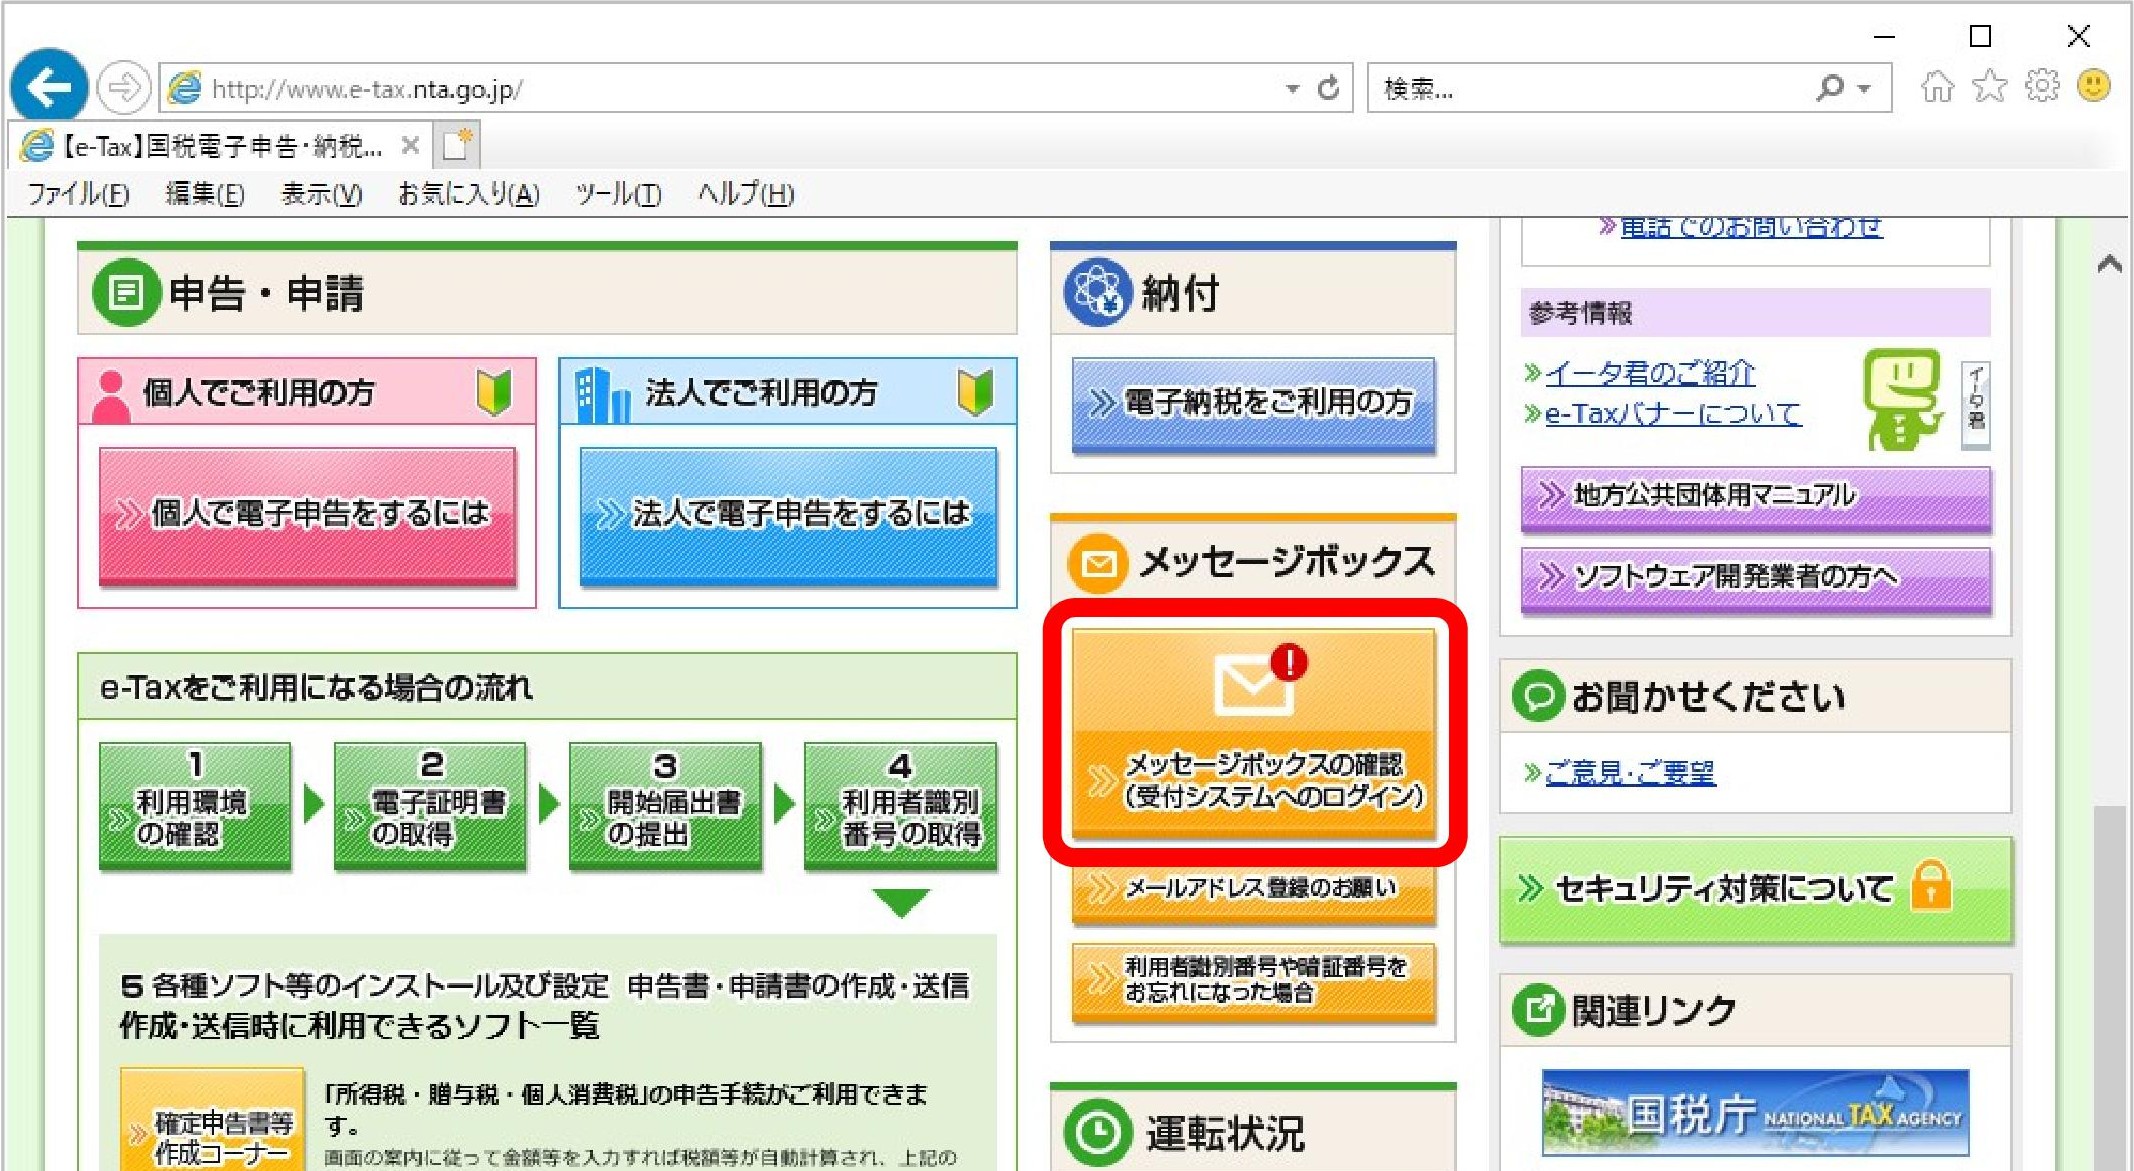Click the 国税庁 National Tax Agency banner
The image size is (2134, 1171).
1755,1112
